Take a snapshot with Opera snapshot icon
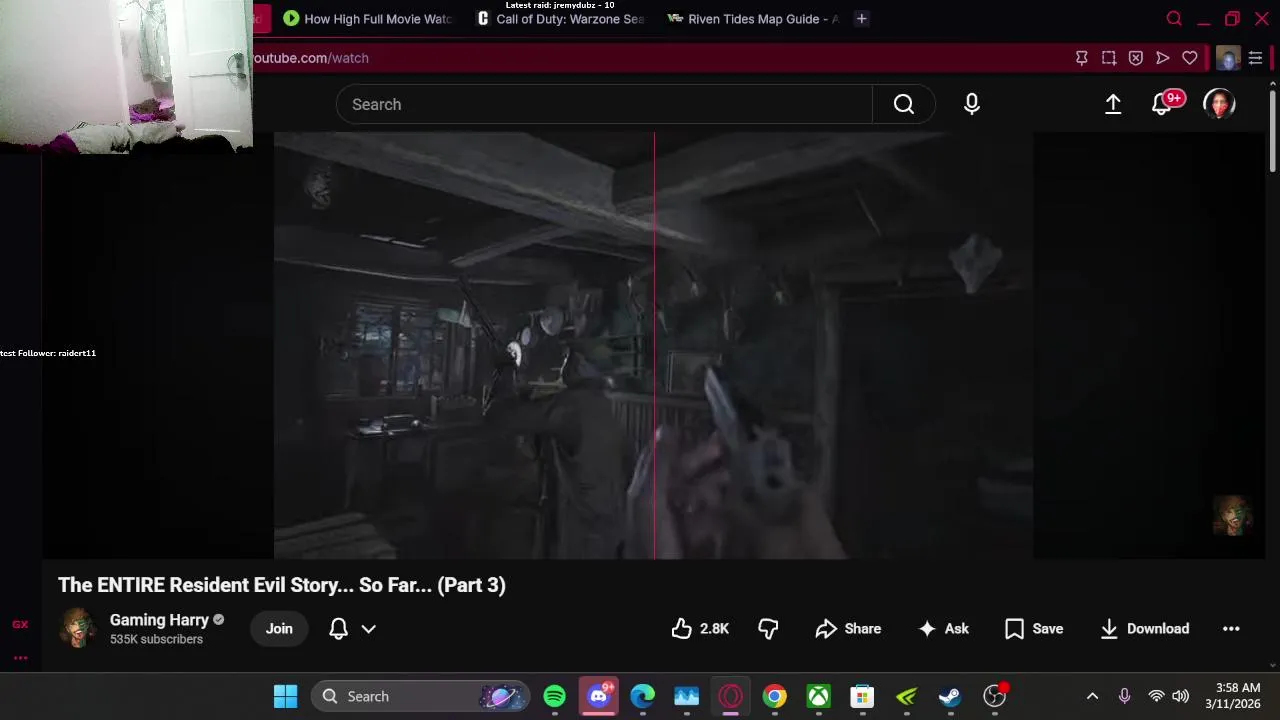 1108,58
